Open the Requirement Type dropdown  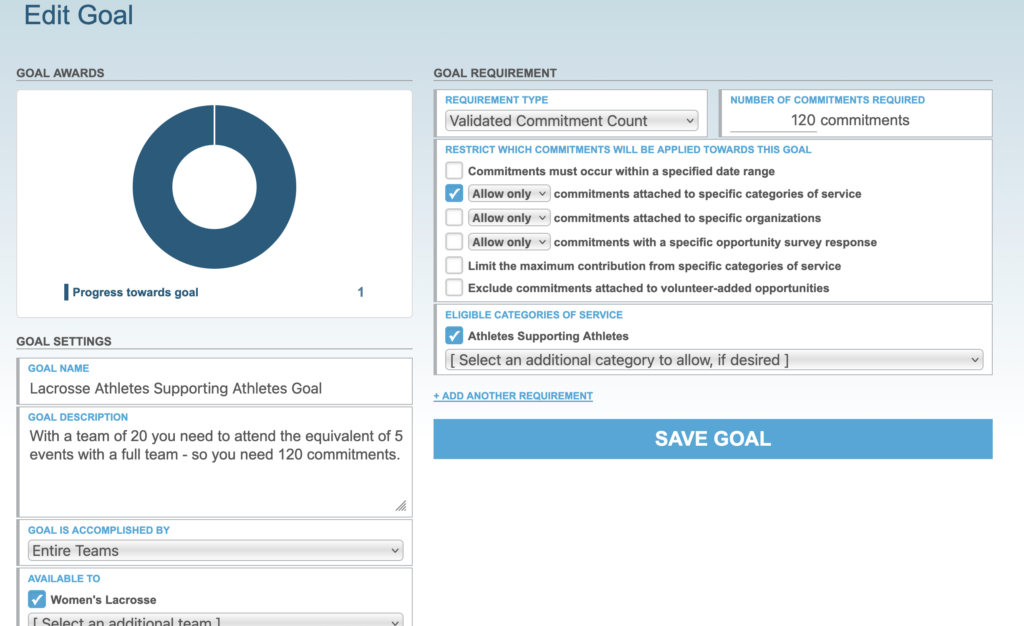[571, 121]
